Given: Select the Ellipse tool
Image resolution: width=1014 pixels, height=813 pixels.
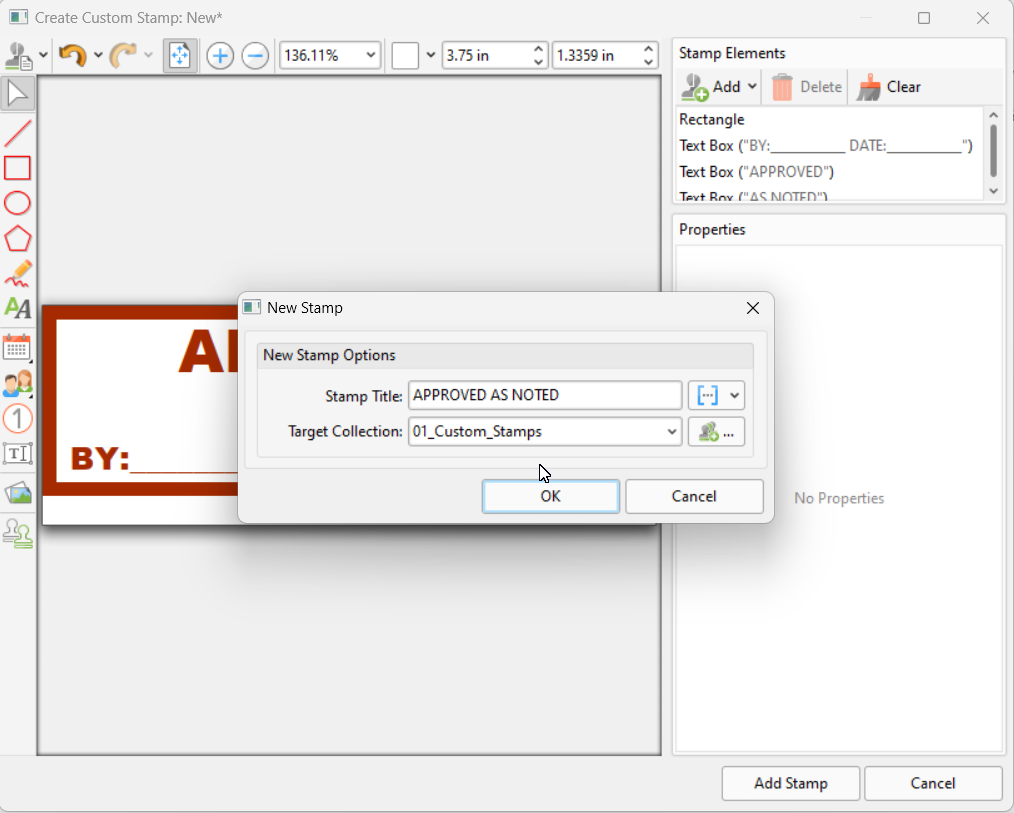Looking at the screenshot, I should pos(17,203).
